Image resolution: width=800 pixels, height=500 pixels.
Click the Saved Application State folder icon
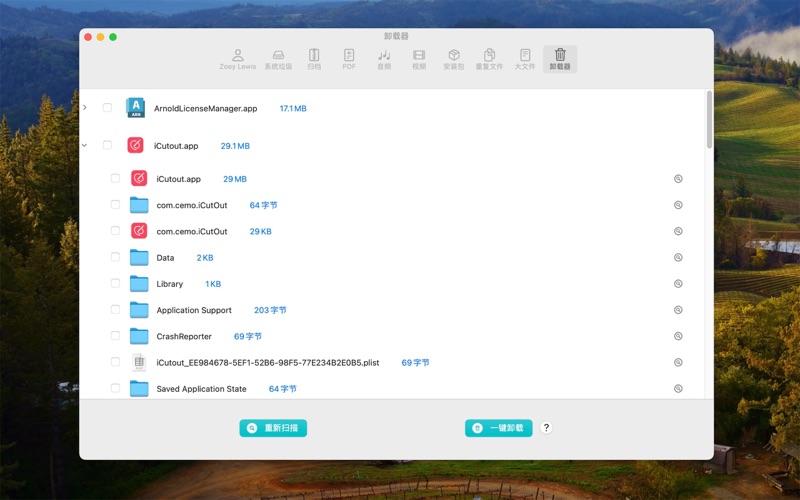click(x=139, y=389)
